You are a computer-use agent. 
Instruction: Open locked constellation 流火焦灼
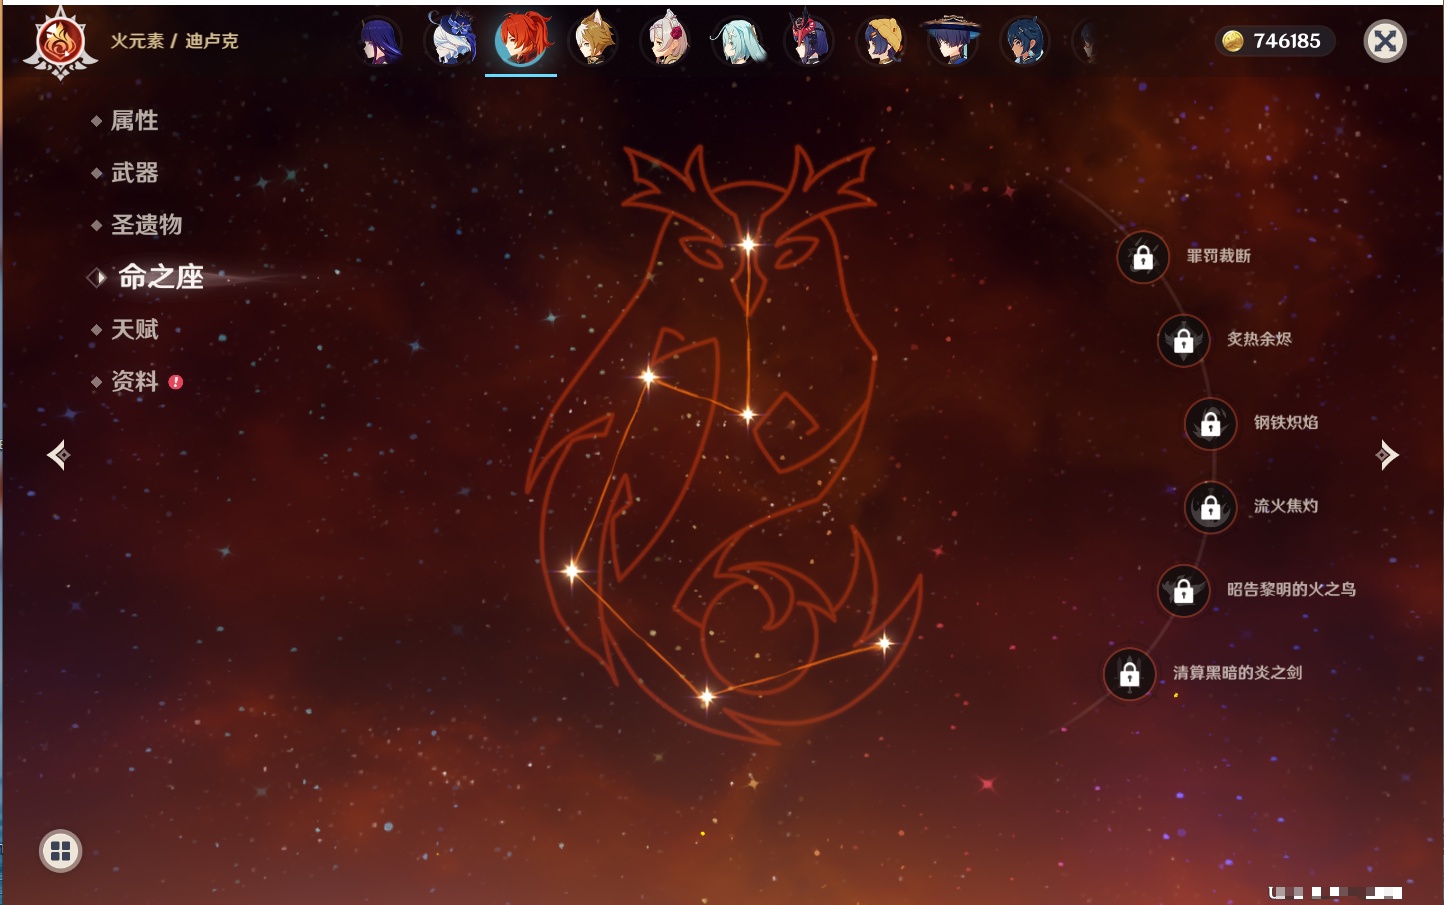pyautogui.click(x=1211, y=507)
